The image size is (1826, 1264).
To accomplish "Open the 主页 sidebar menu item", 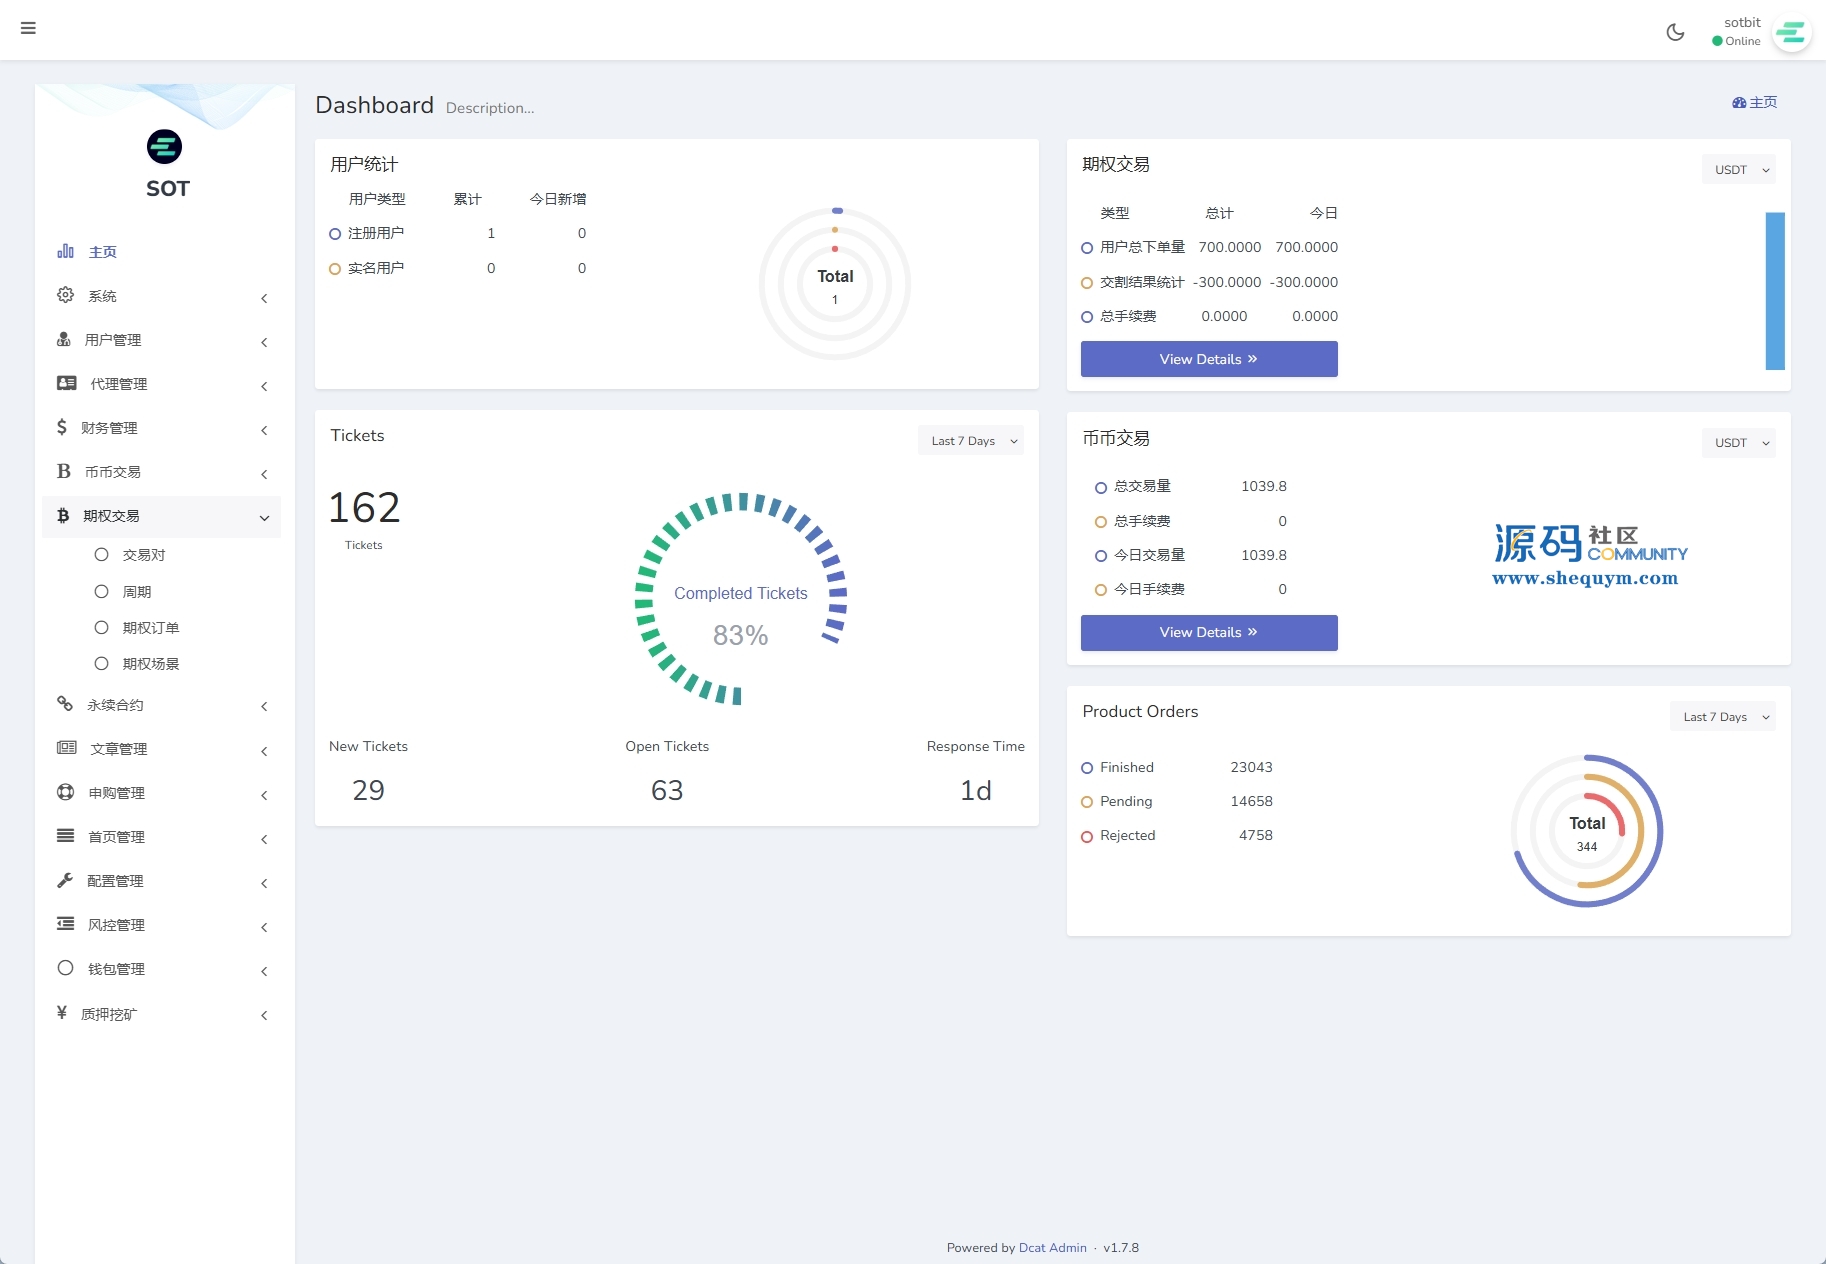I will 103,252.
